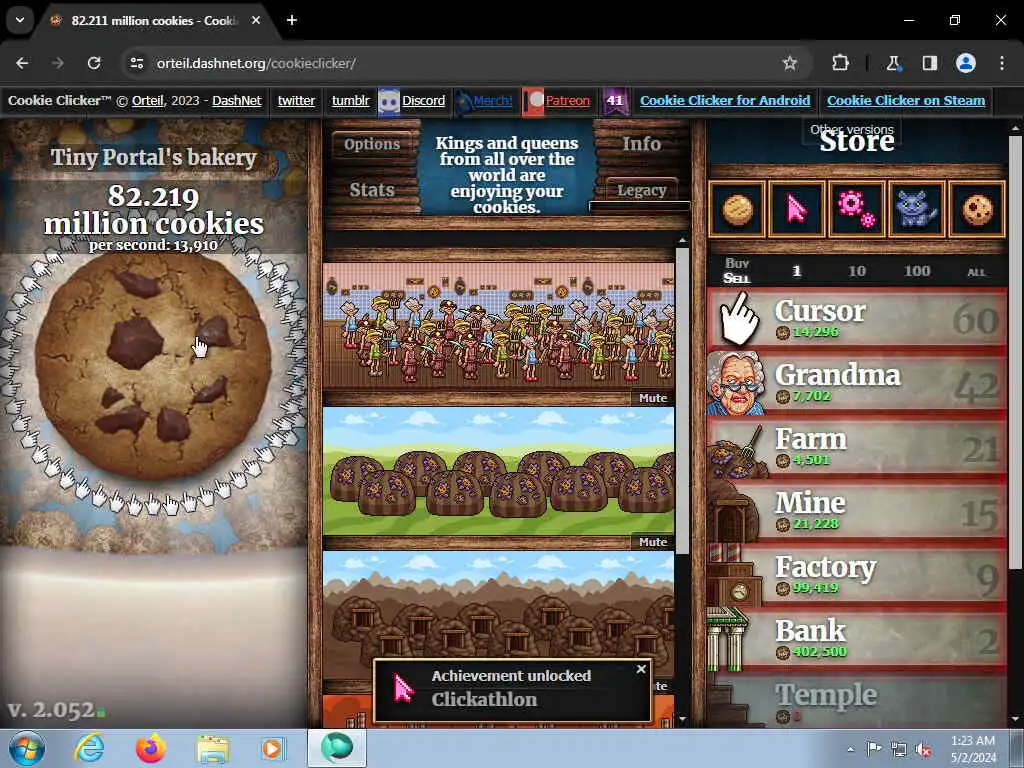Buy the blue kitten upgrade in Store

[x=916, y=210]
